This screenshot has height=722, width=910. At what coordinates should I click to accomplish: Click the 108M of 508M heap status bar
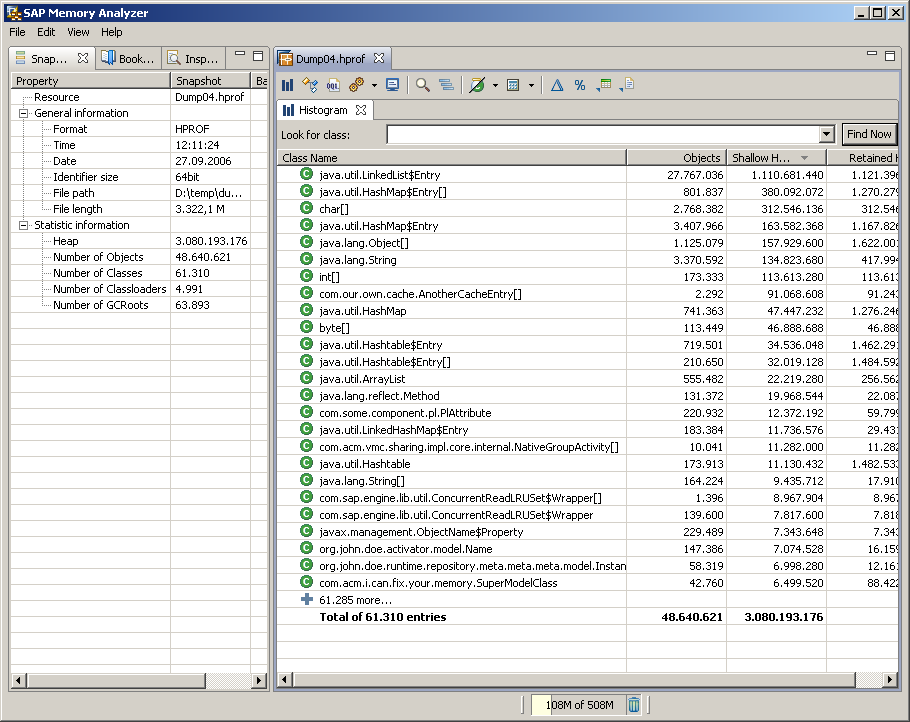tap(579, 705)
